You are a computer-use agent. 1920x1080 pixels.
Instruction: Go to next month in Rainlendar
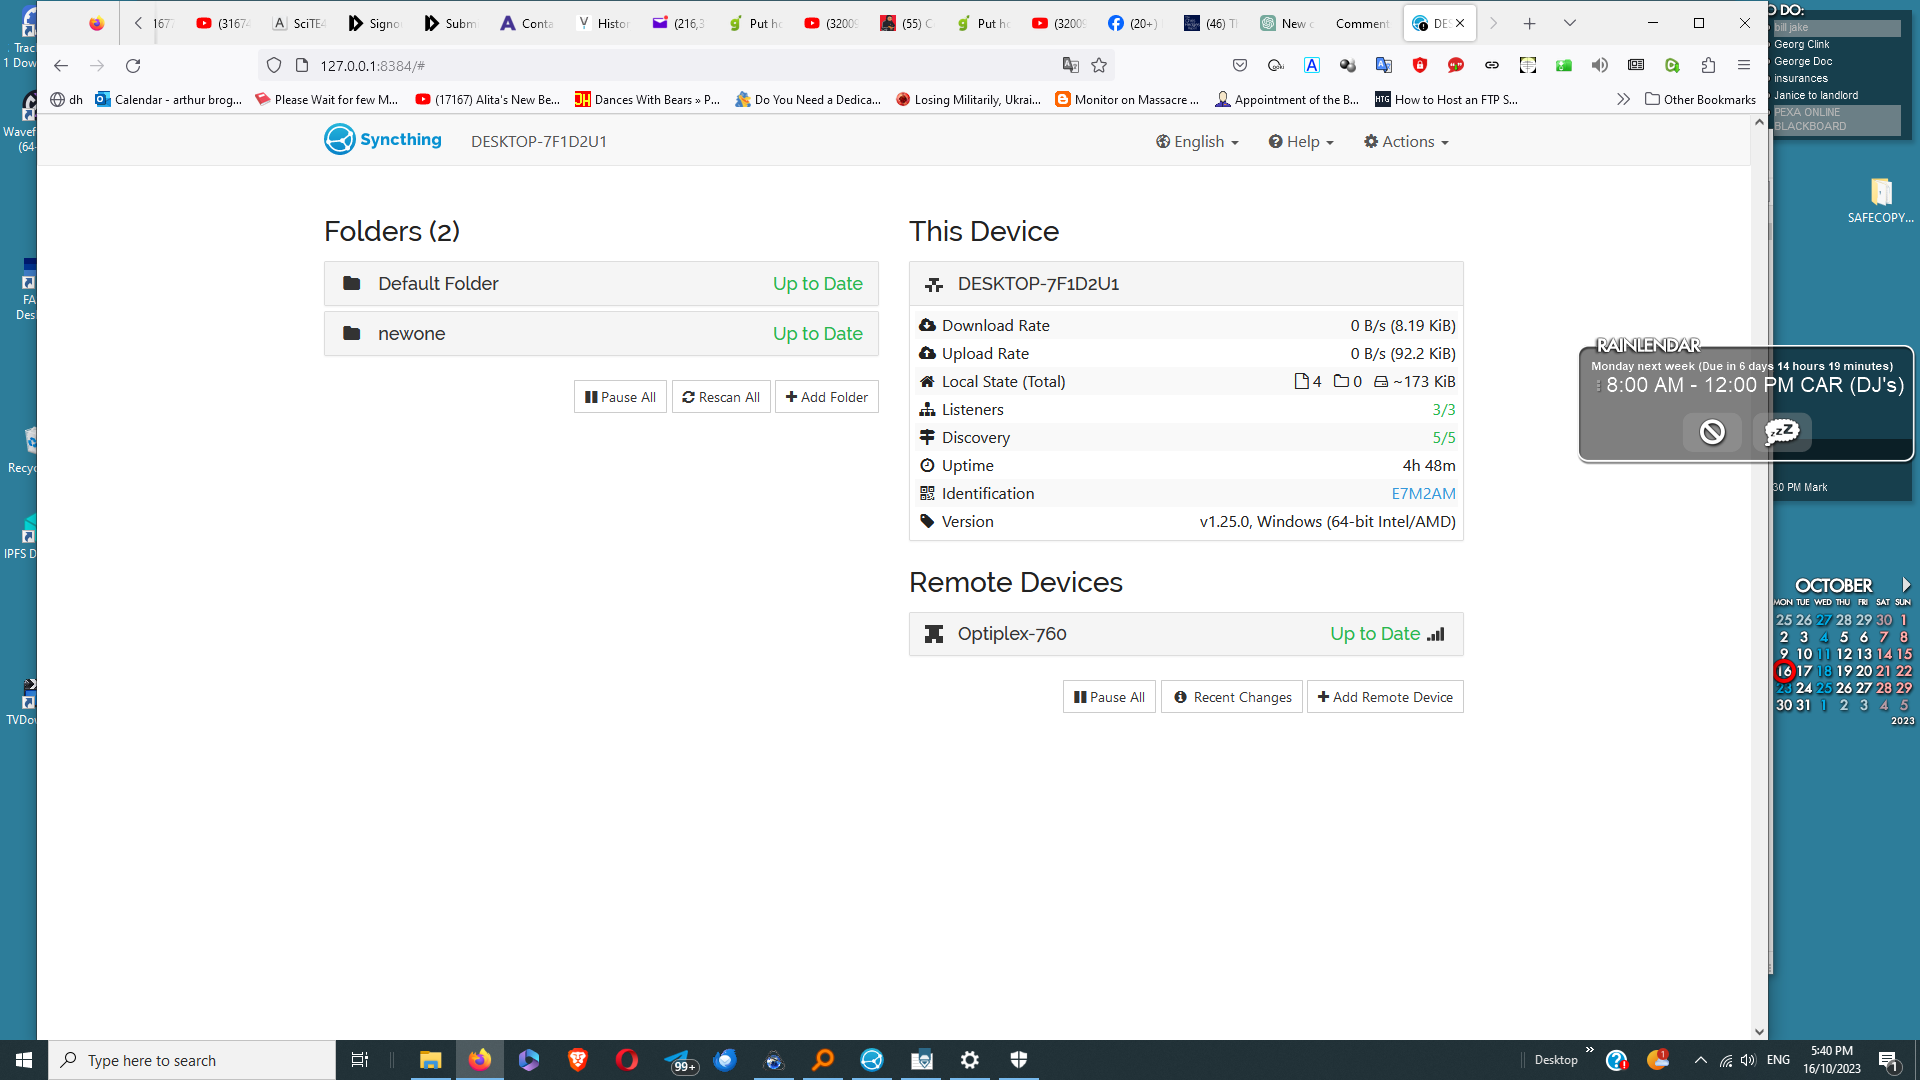[x=1906, y=585]
